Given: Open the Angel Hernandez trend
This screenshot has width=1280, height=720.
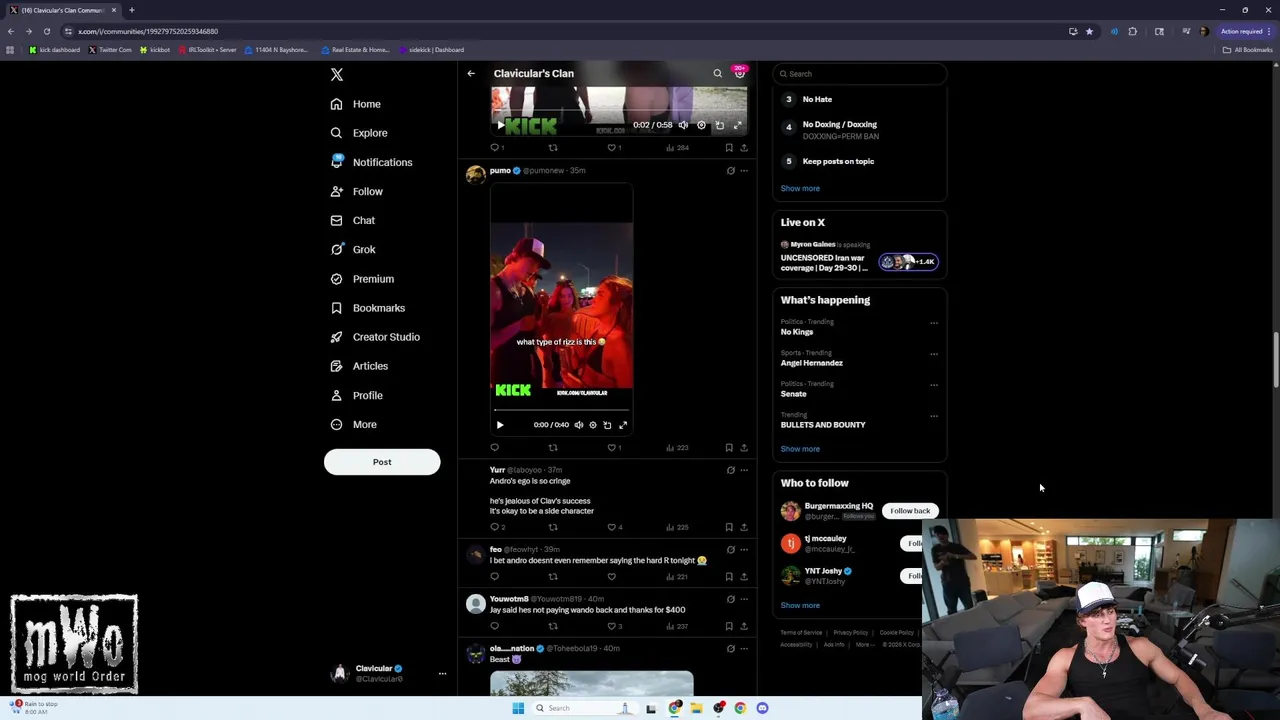Looking at the screenshot, I should coord(812,363).
